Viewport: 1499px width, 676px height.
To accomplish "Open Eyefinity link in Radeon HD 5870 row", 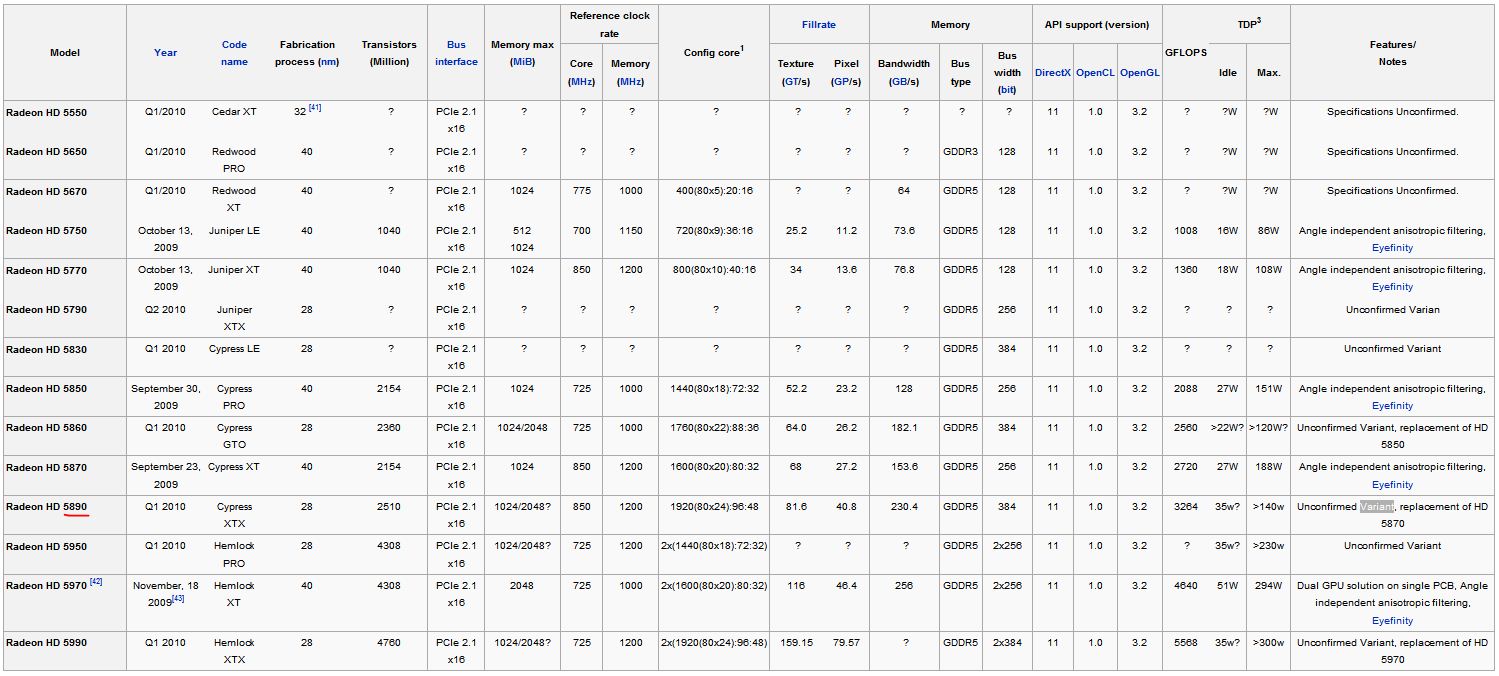I will (x=1392, y=485).
